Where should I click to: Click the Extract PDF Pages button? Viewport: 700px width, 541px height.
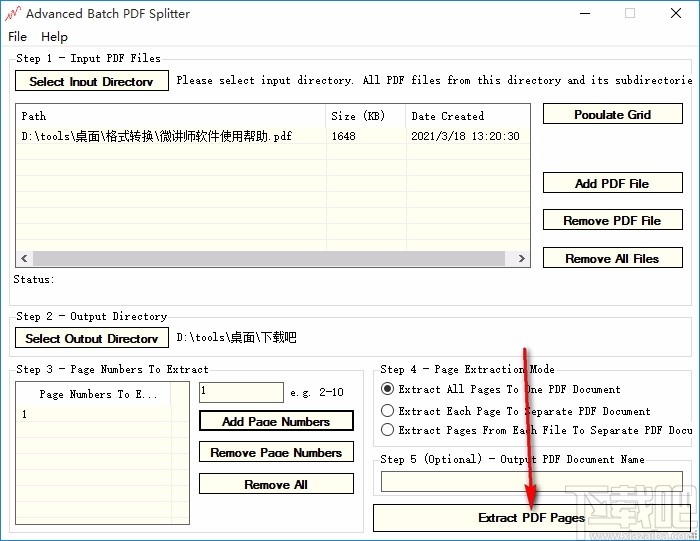point(531,518)
